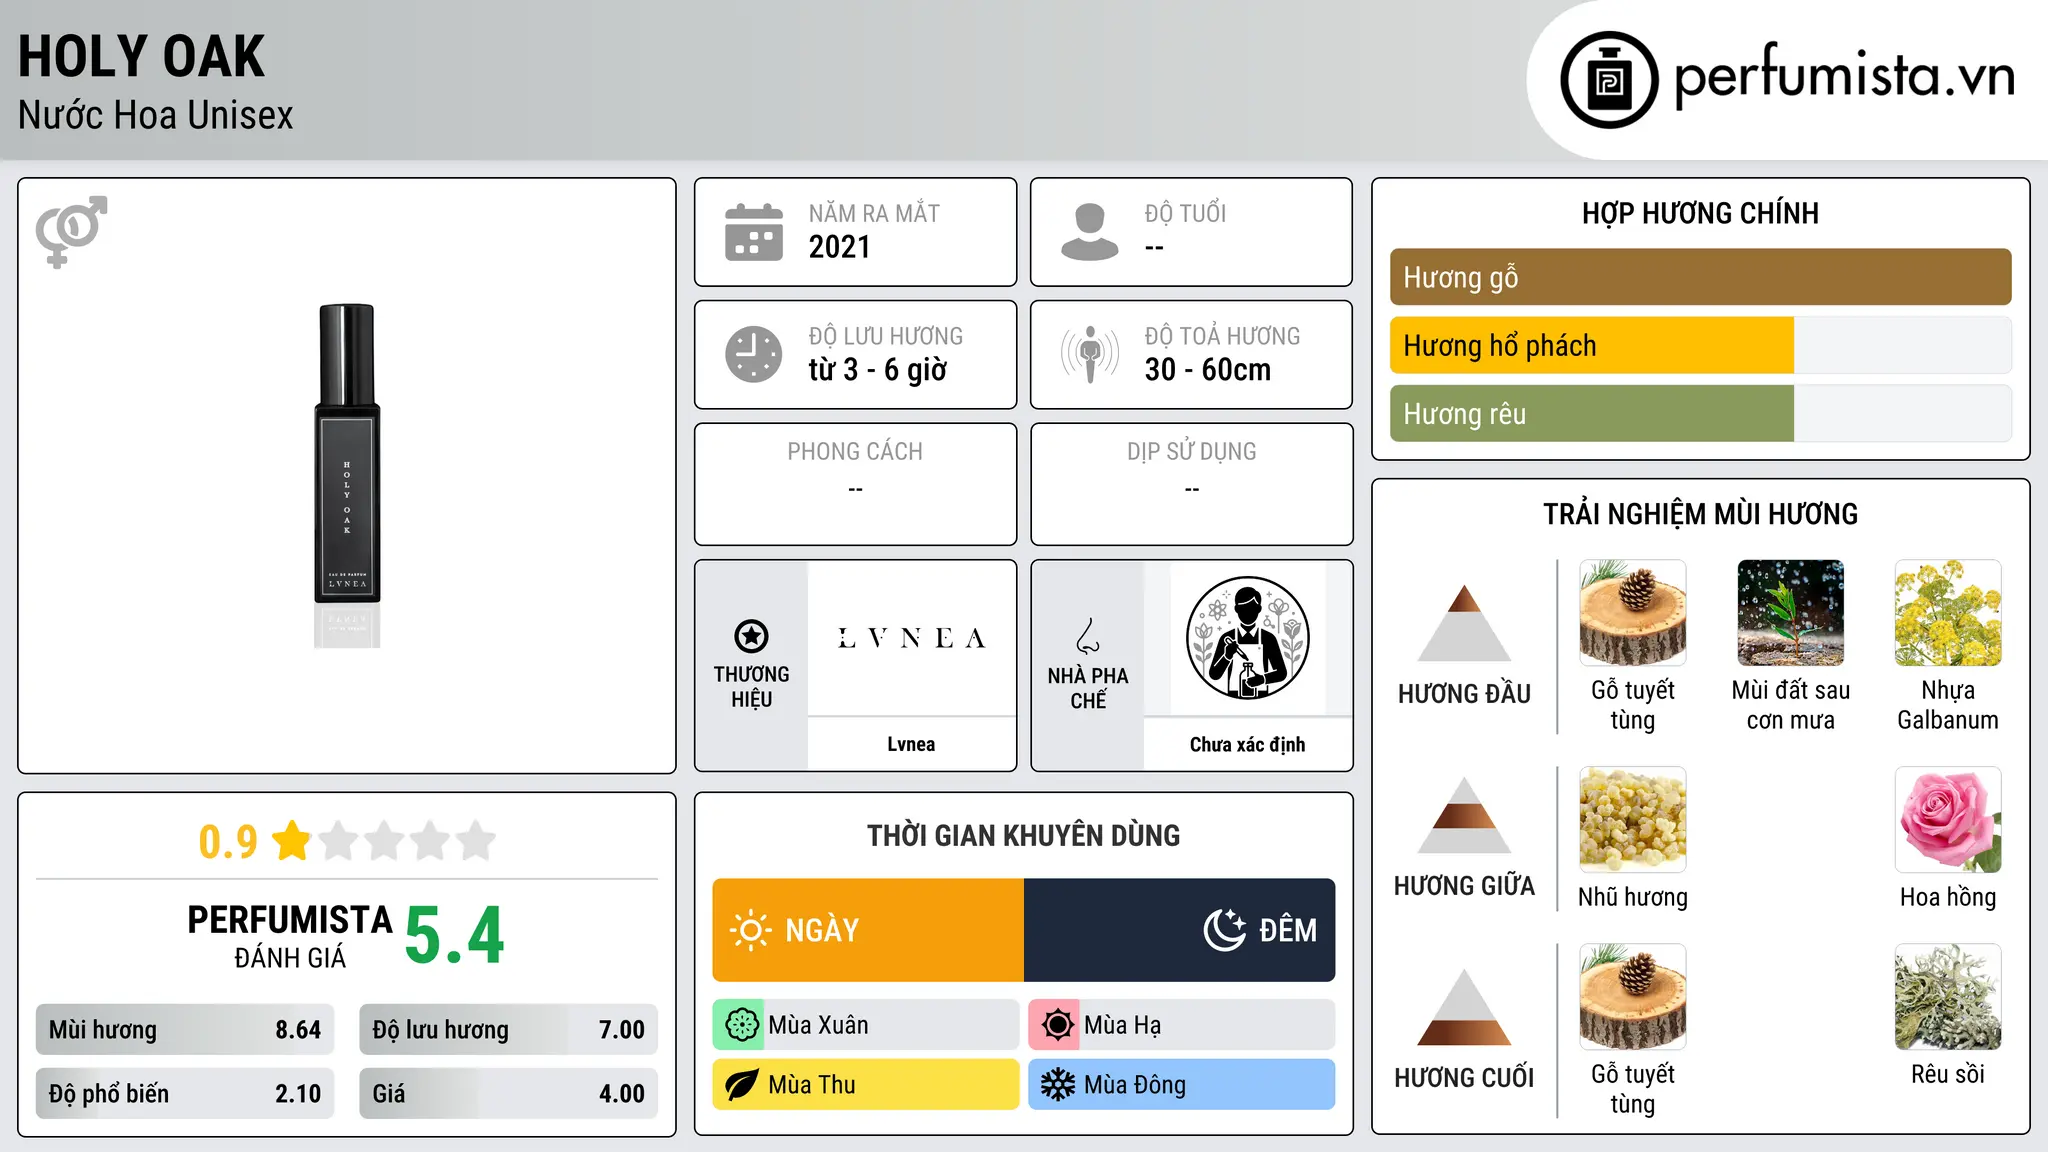This screenshot has height=1152, width=2048.
Task: Click the Dịp sử dụng card
Action: click(x=1191, y=484)
